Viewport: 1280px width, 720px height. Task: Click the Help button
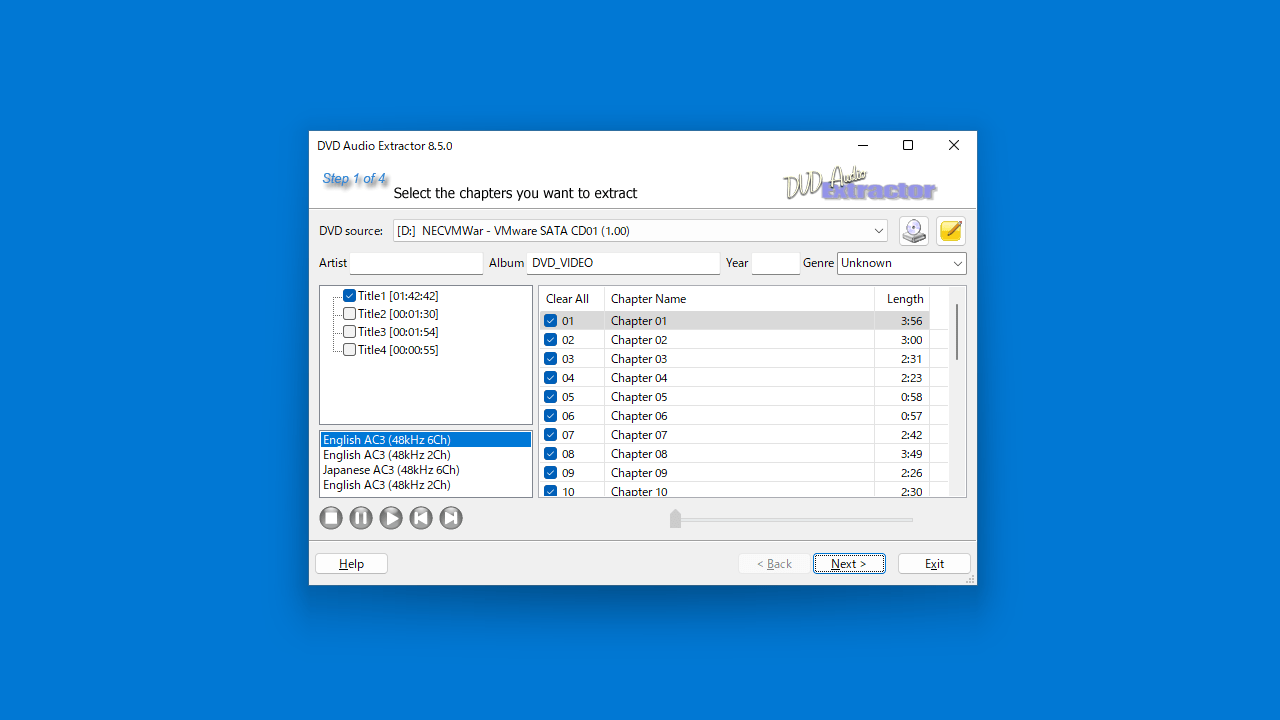tap(351, 564)
